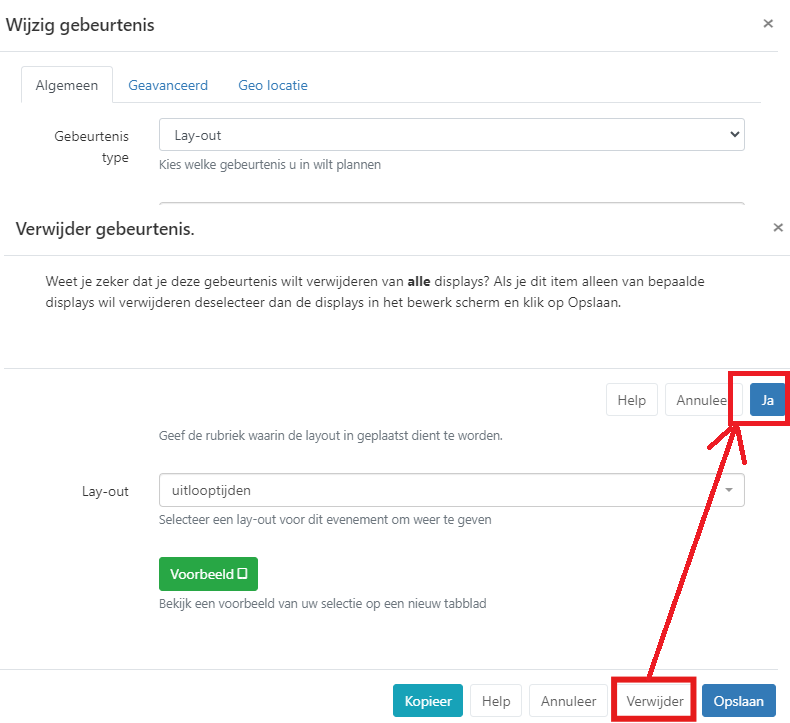
Task: Click the partially hidden field below Gebeurtenis type
Action: coord(451,205)
